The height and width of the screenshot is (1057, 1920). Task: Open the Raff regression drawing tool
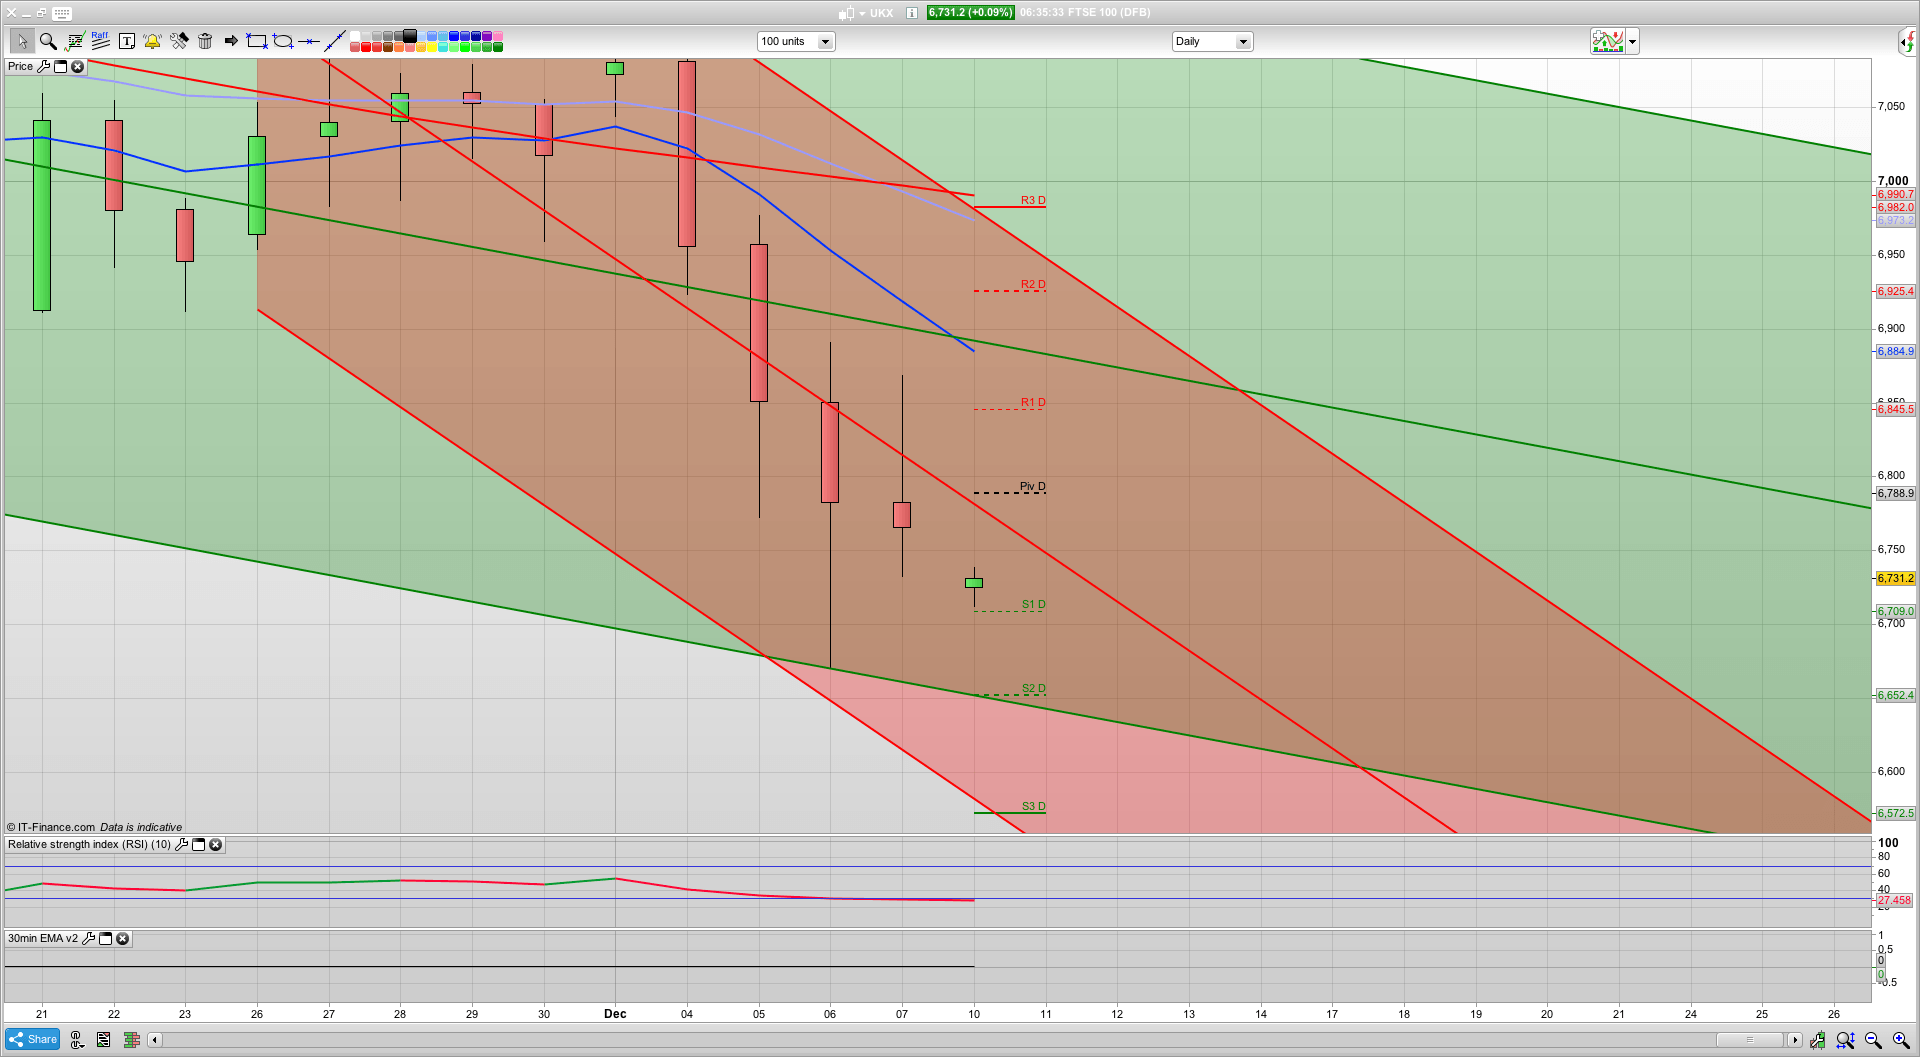(99, 38)
